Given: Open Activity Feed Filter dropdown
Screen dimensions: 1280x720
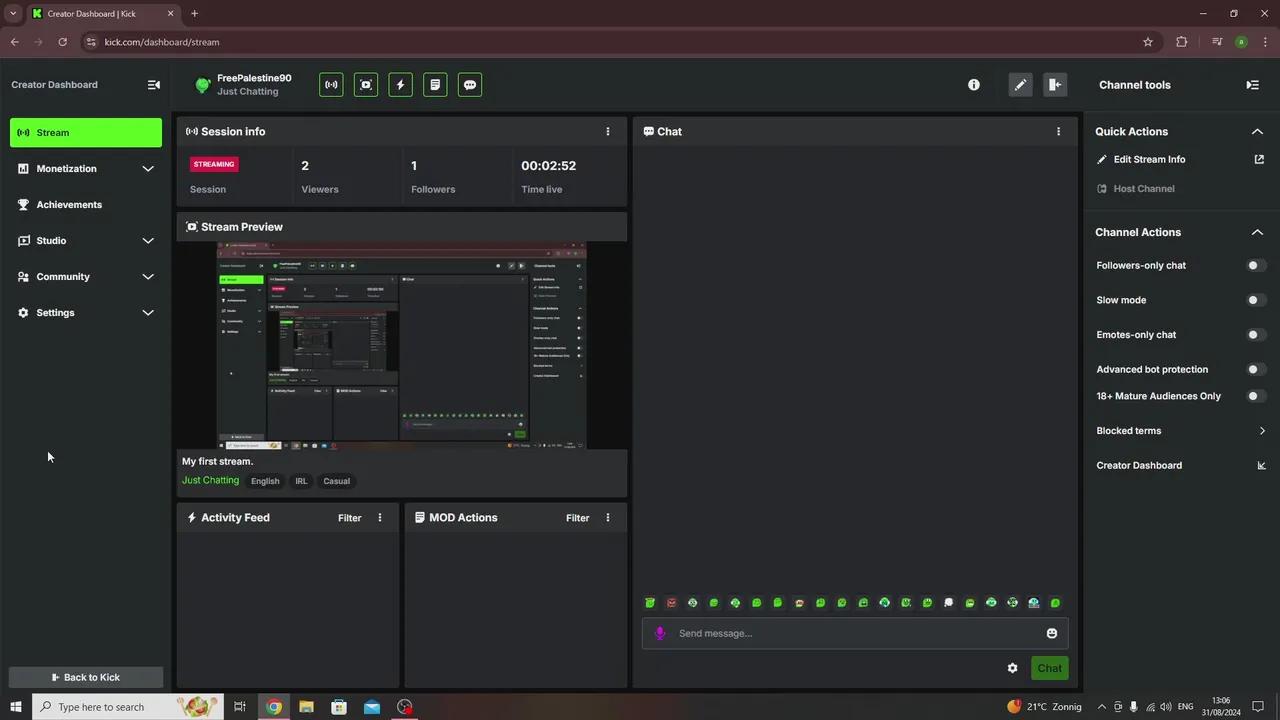Looking at the screenshot, I should point(349,518).
